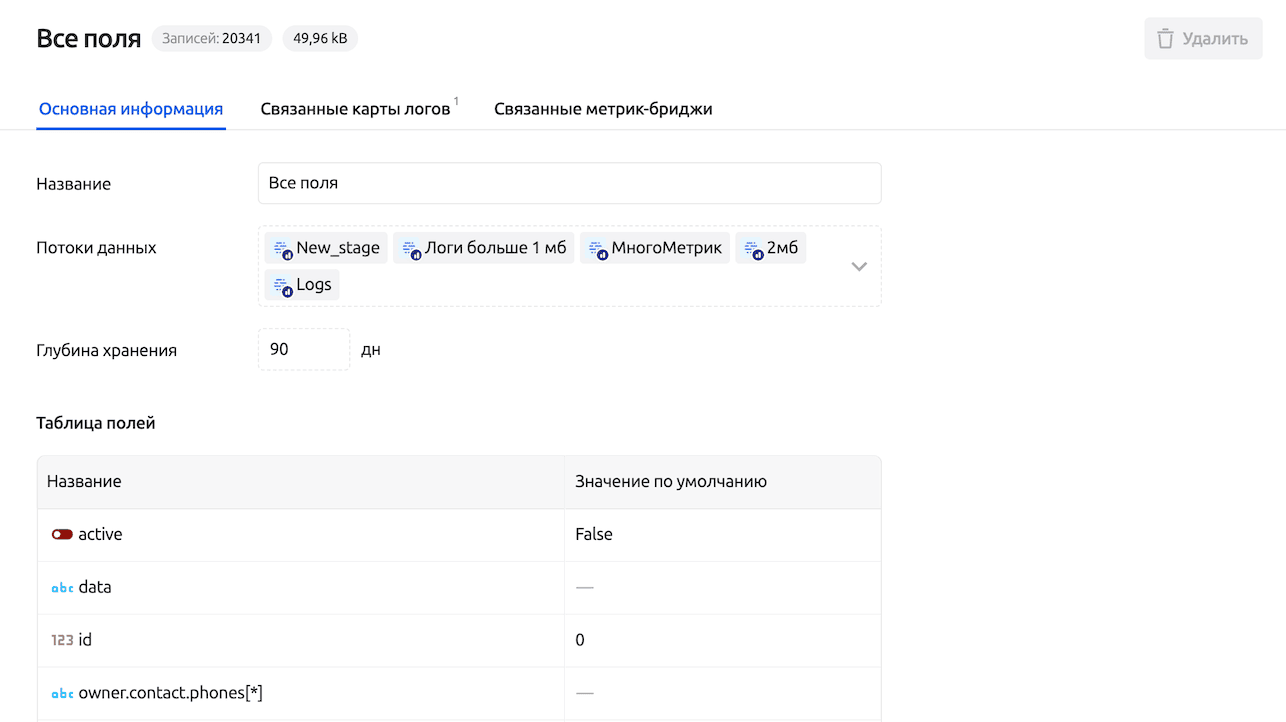
Task: Select the active field row's False value
Action: click(x=594, y=535)
